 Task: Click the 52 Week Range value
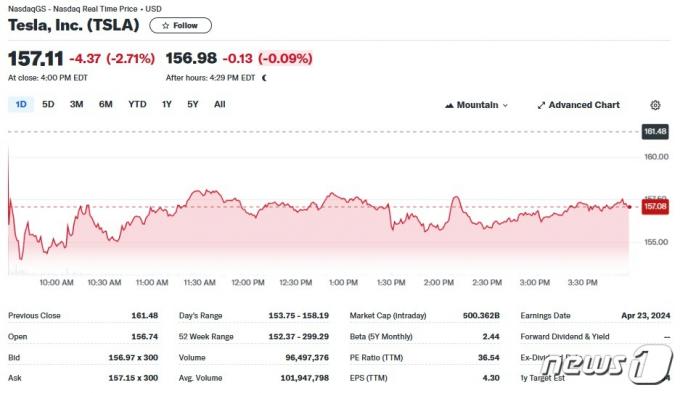coord(298,337)
